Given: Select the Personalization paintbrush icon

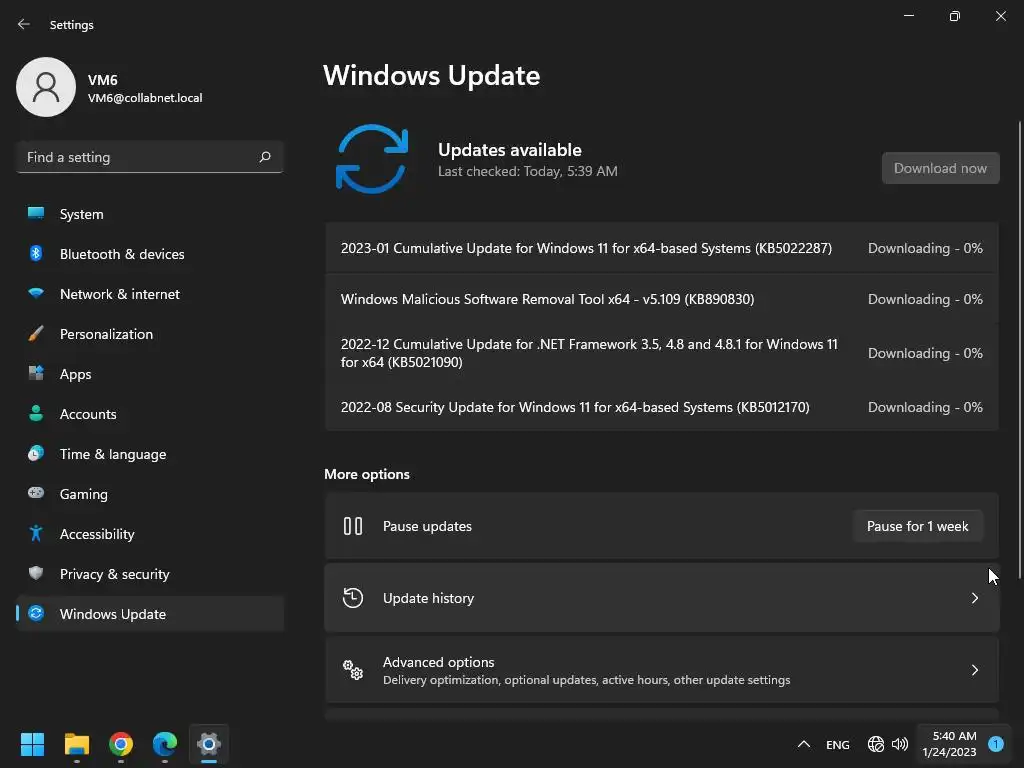Looking at the screenshot, I should [36, 334].
